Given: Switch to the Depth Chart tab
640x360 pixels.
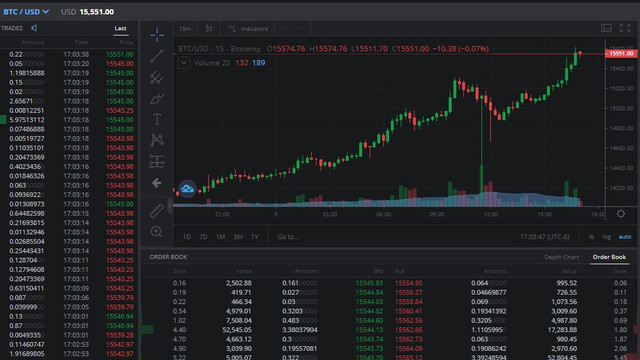Looking at the screenshot, I should pyautogui.click(x=561, y=257).
